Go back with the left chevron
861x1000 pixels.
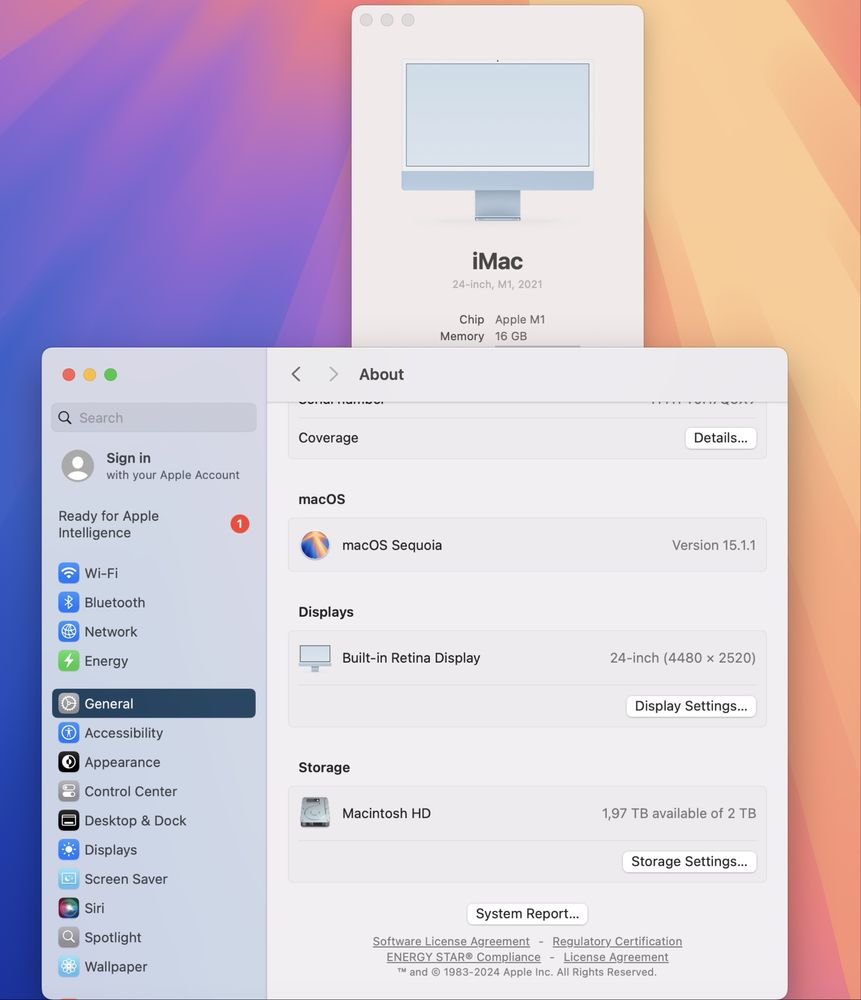point(296,374)
